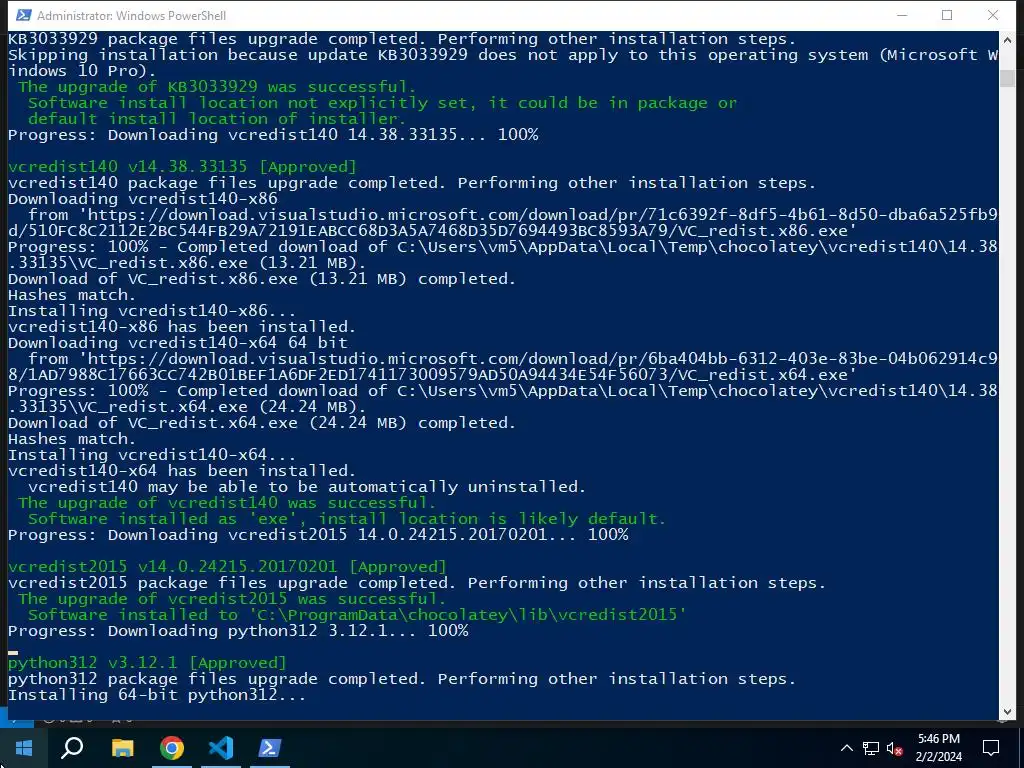This screenshot has height=768, width=1024.
Task: Open the Action Center notifications icon
Action: pos(991,748)
